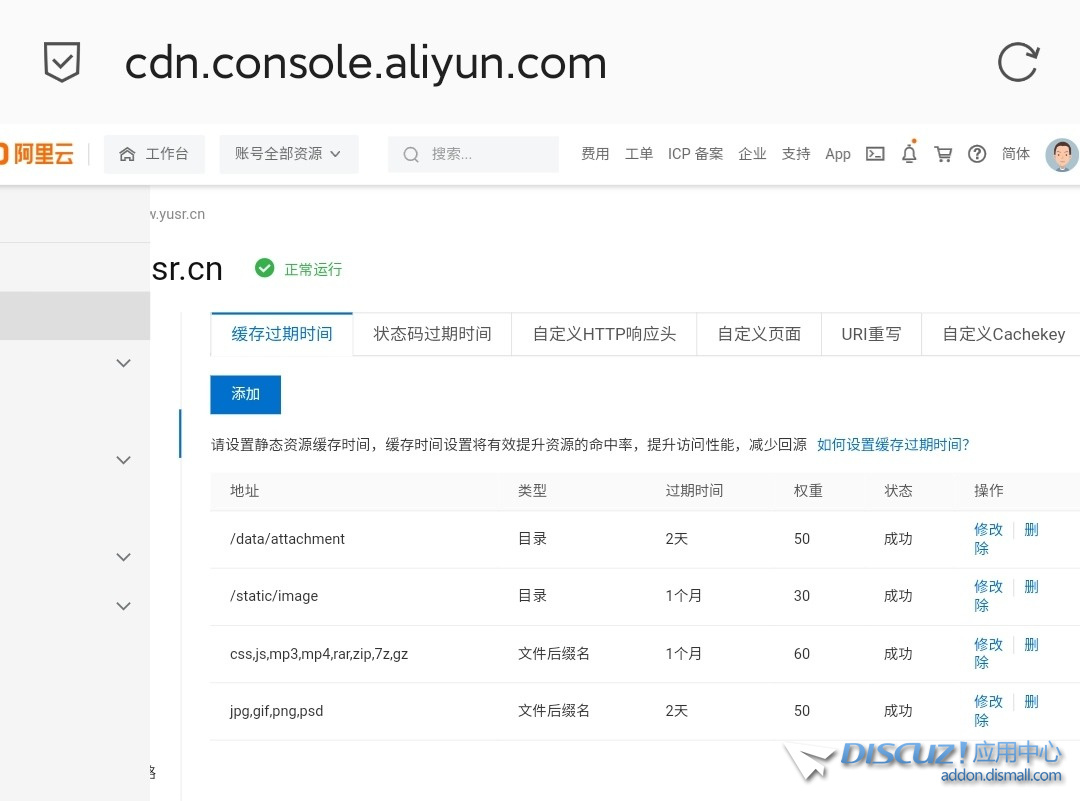Open the user avatar profile menu

[1061, 155]
